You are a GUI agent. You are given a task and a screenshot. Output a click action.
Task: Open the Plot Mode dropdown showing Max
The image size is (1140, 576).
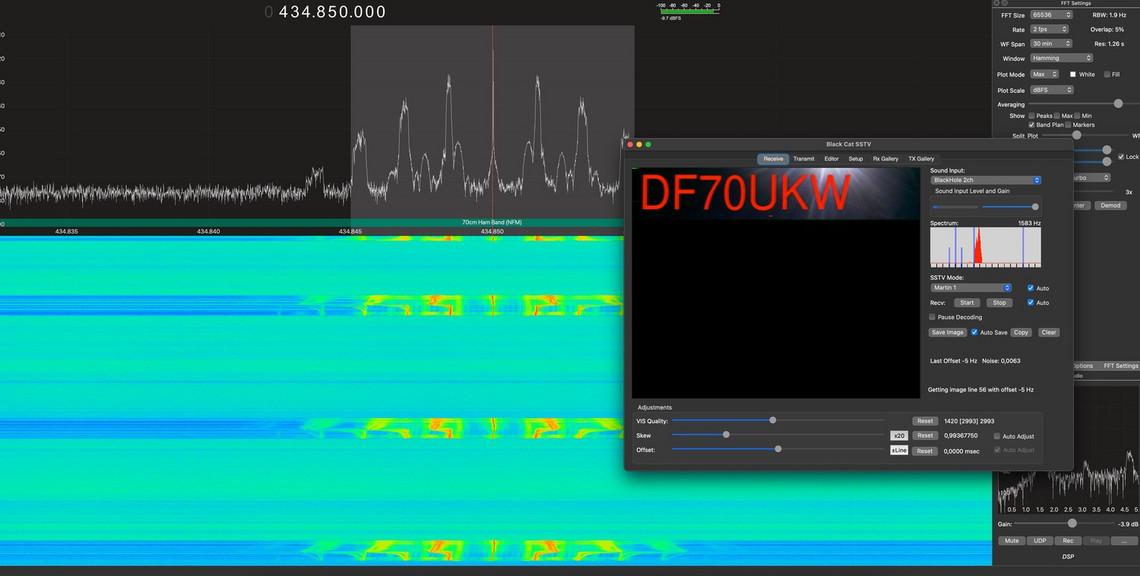click(1044, 74)
